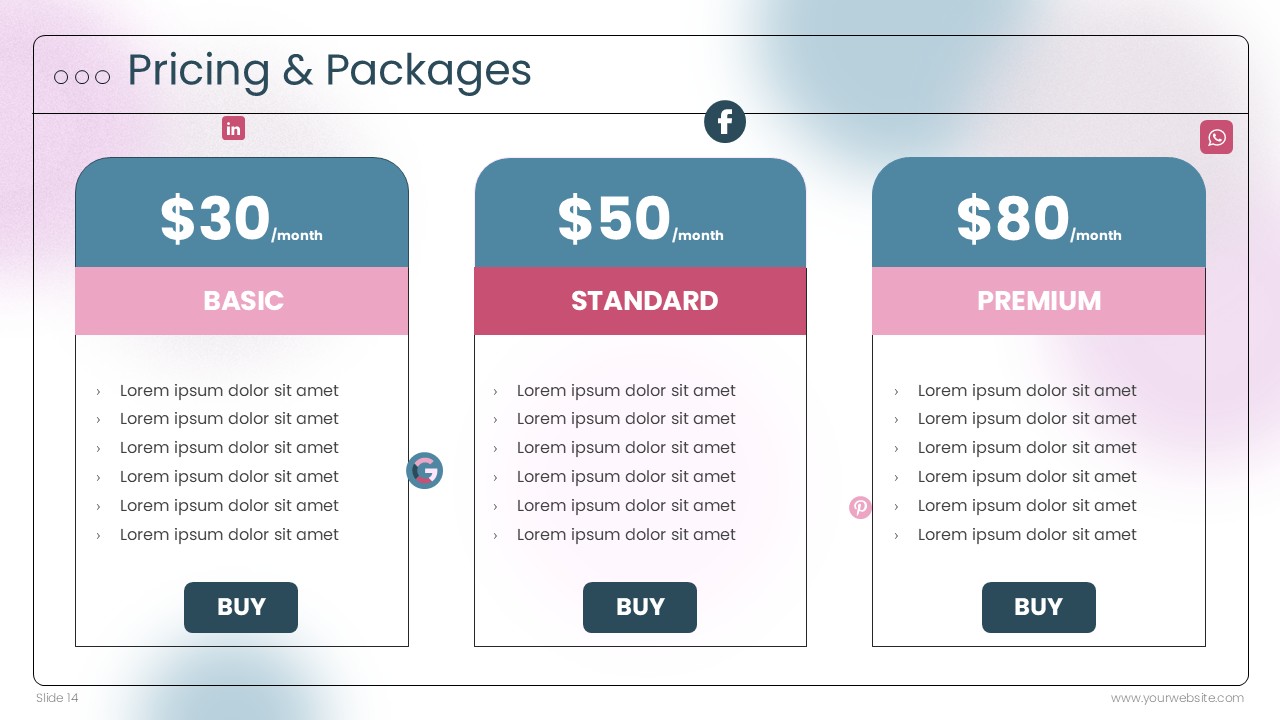The width and height of the screenshot is (1280, 720).
Task: Click BUY button under Basic plan
Action: click(x=241, y=607)
